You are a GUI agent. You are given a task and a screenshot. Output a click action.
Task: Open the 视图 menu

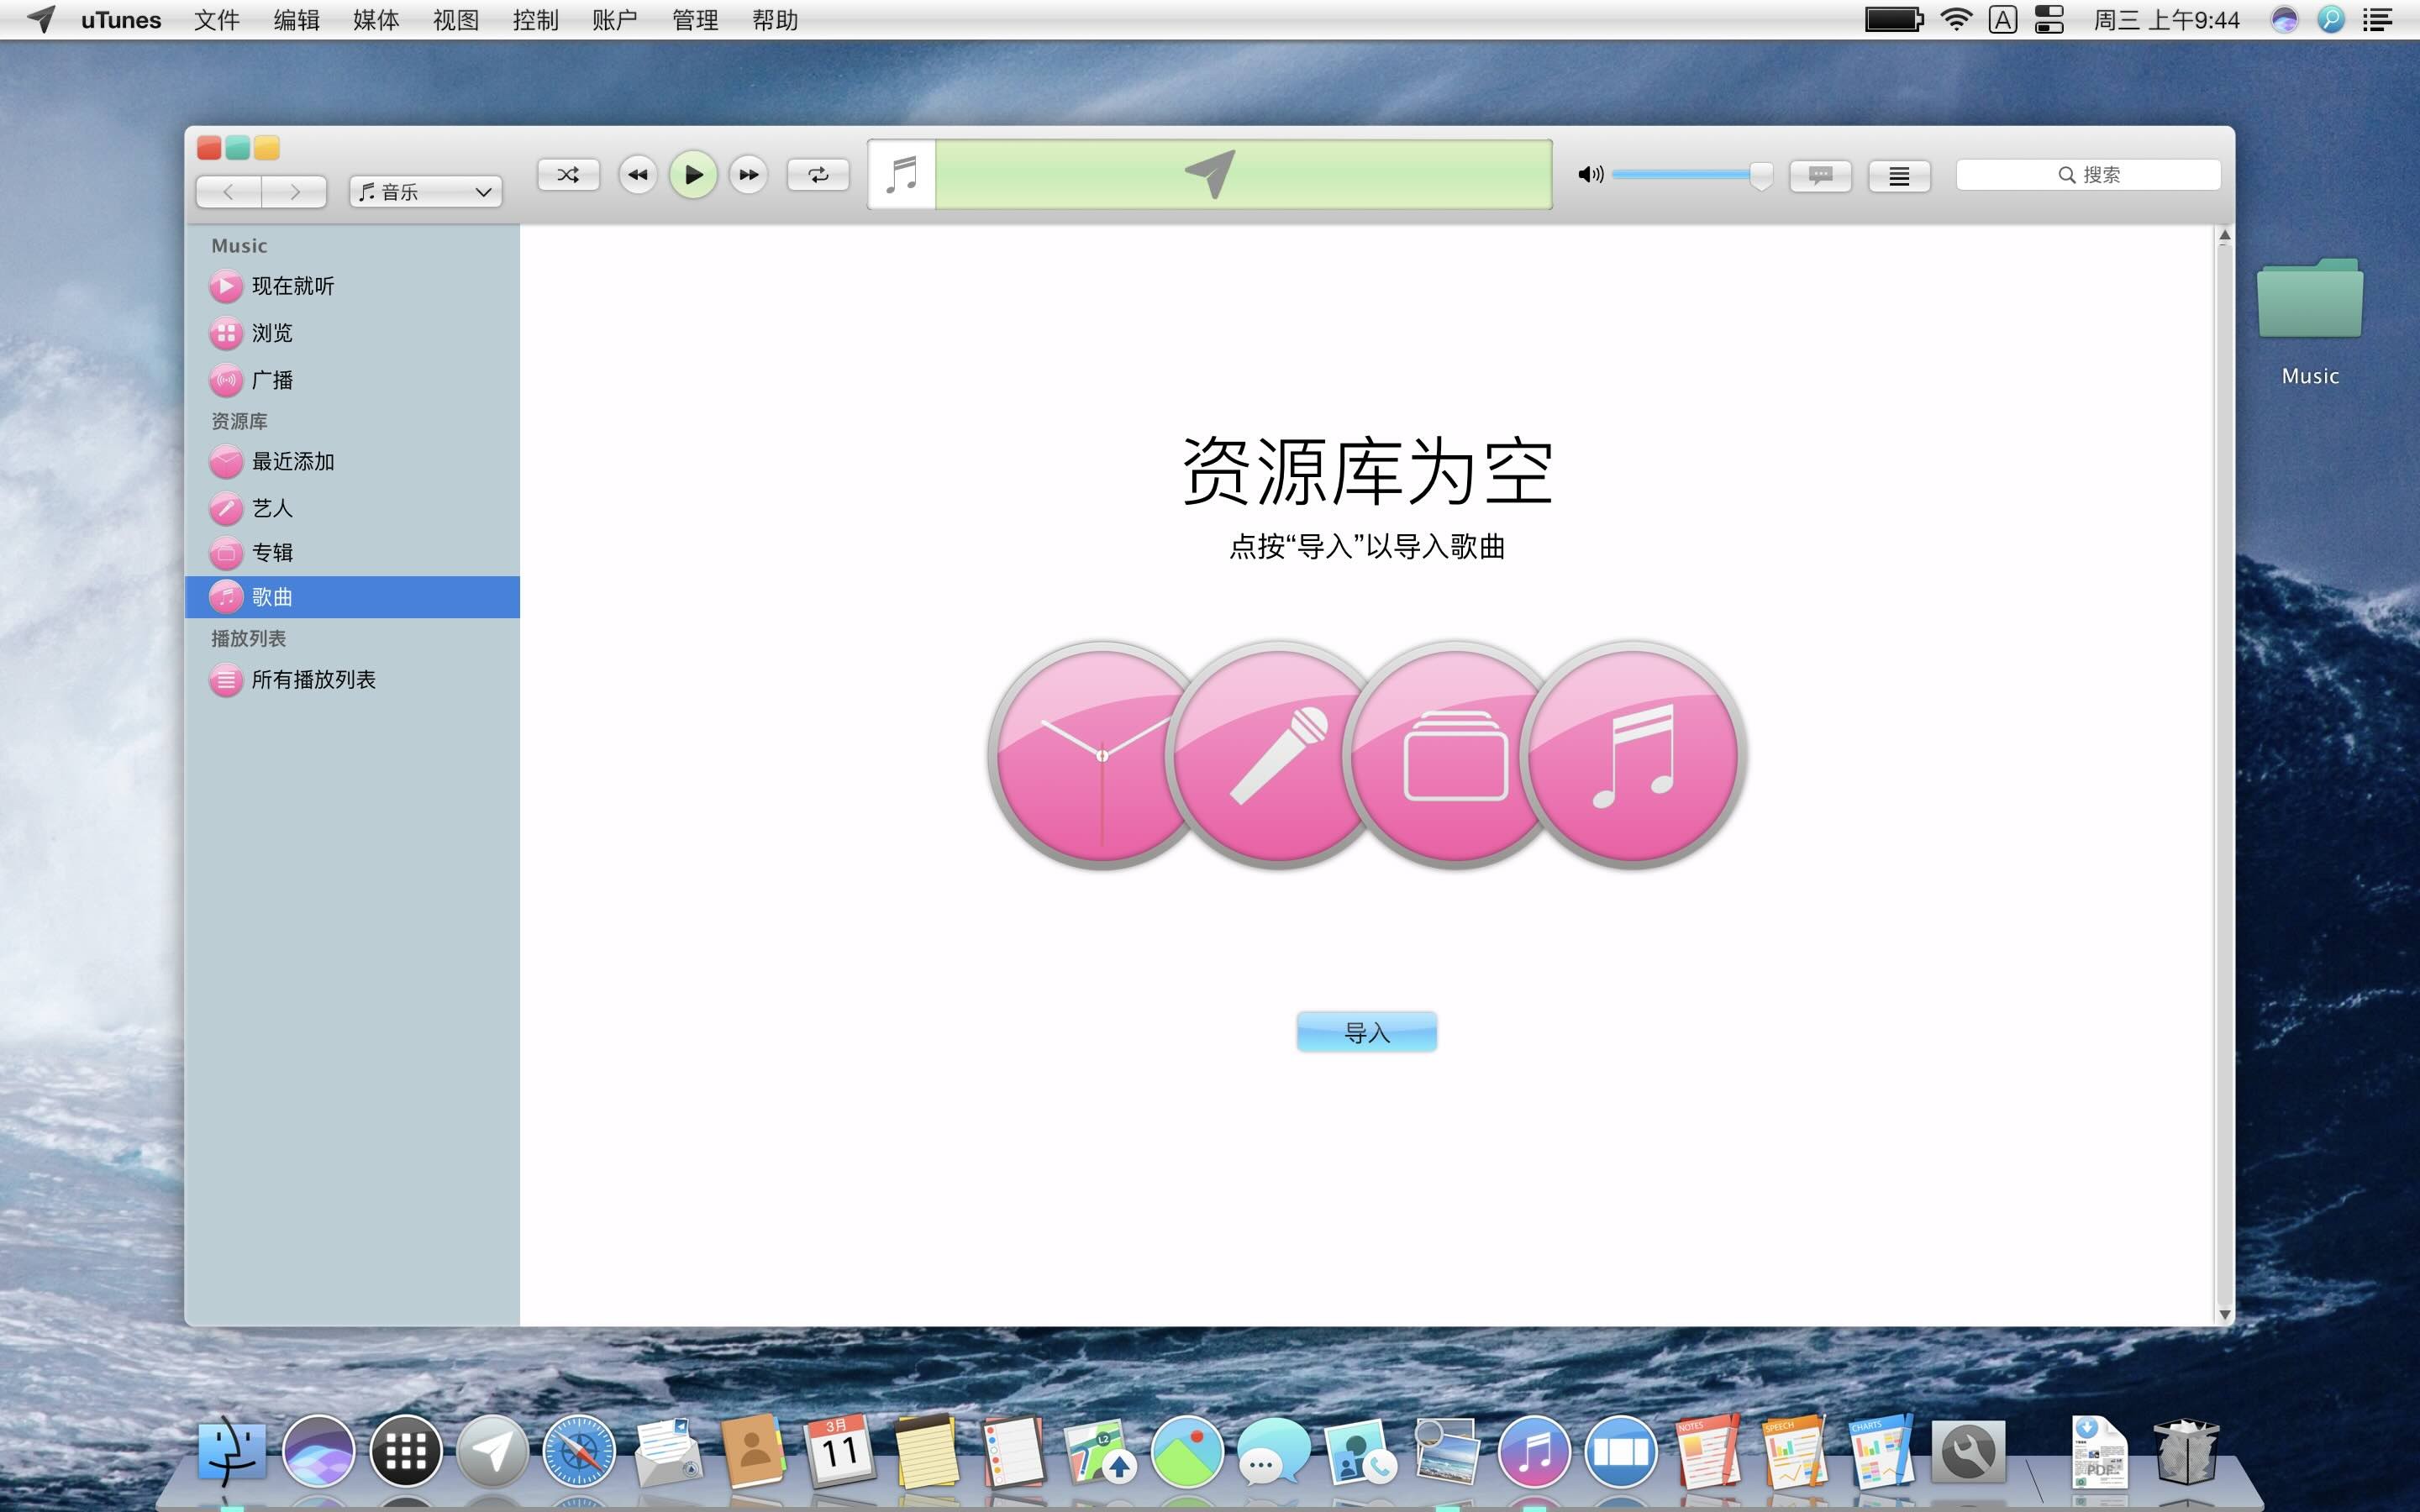point(456,20)
